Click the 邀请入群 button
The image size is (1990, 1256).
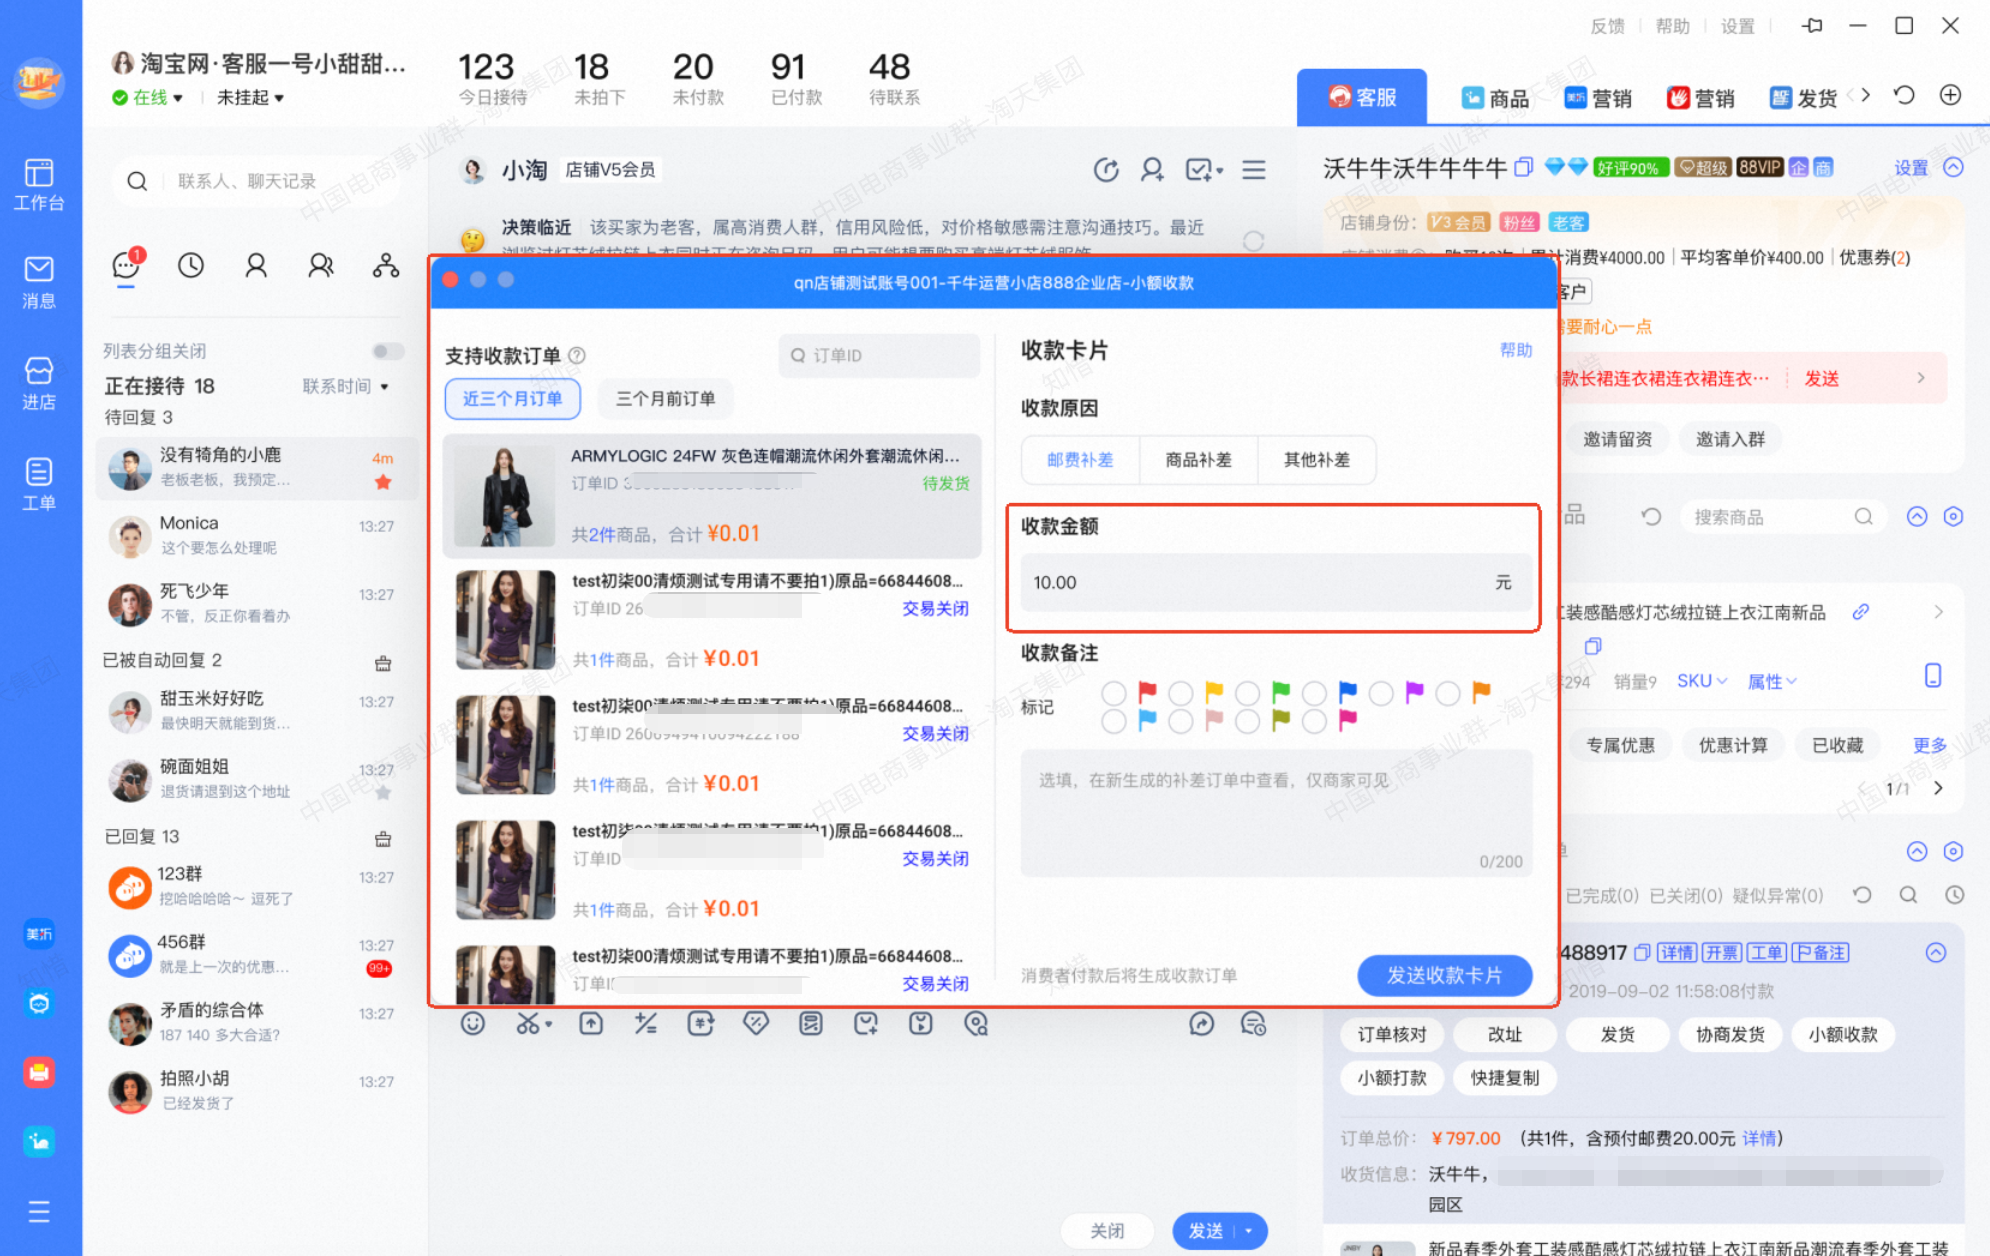coord(1729,439)
